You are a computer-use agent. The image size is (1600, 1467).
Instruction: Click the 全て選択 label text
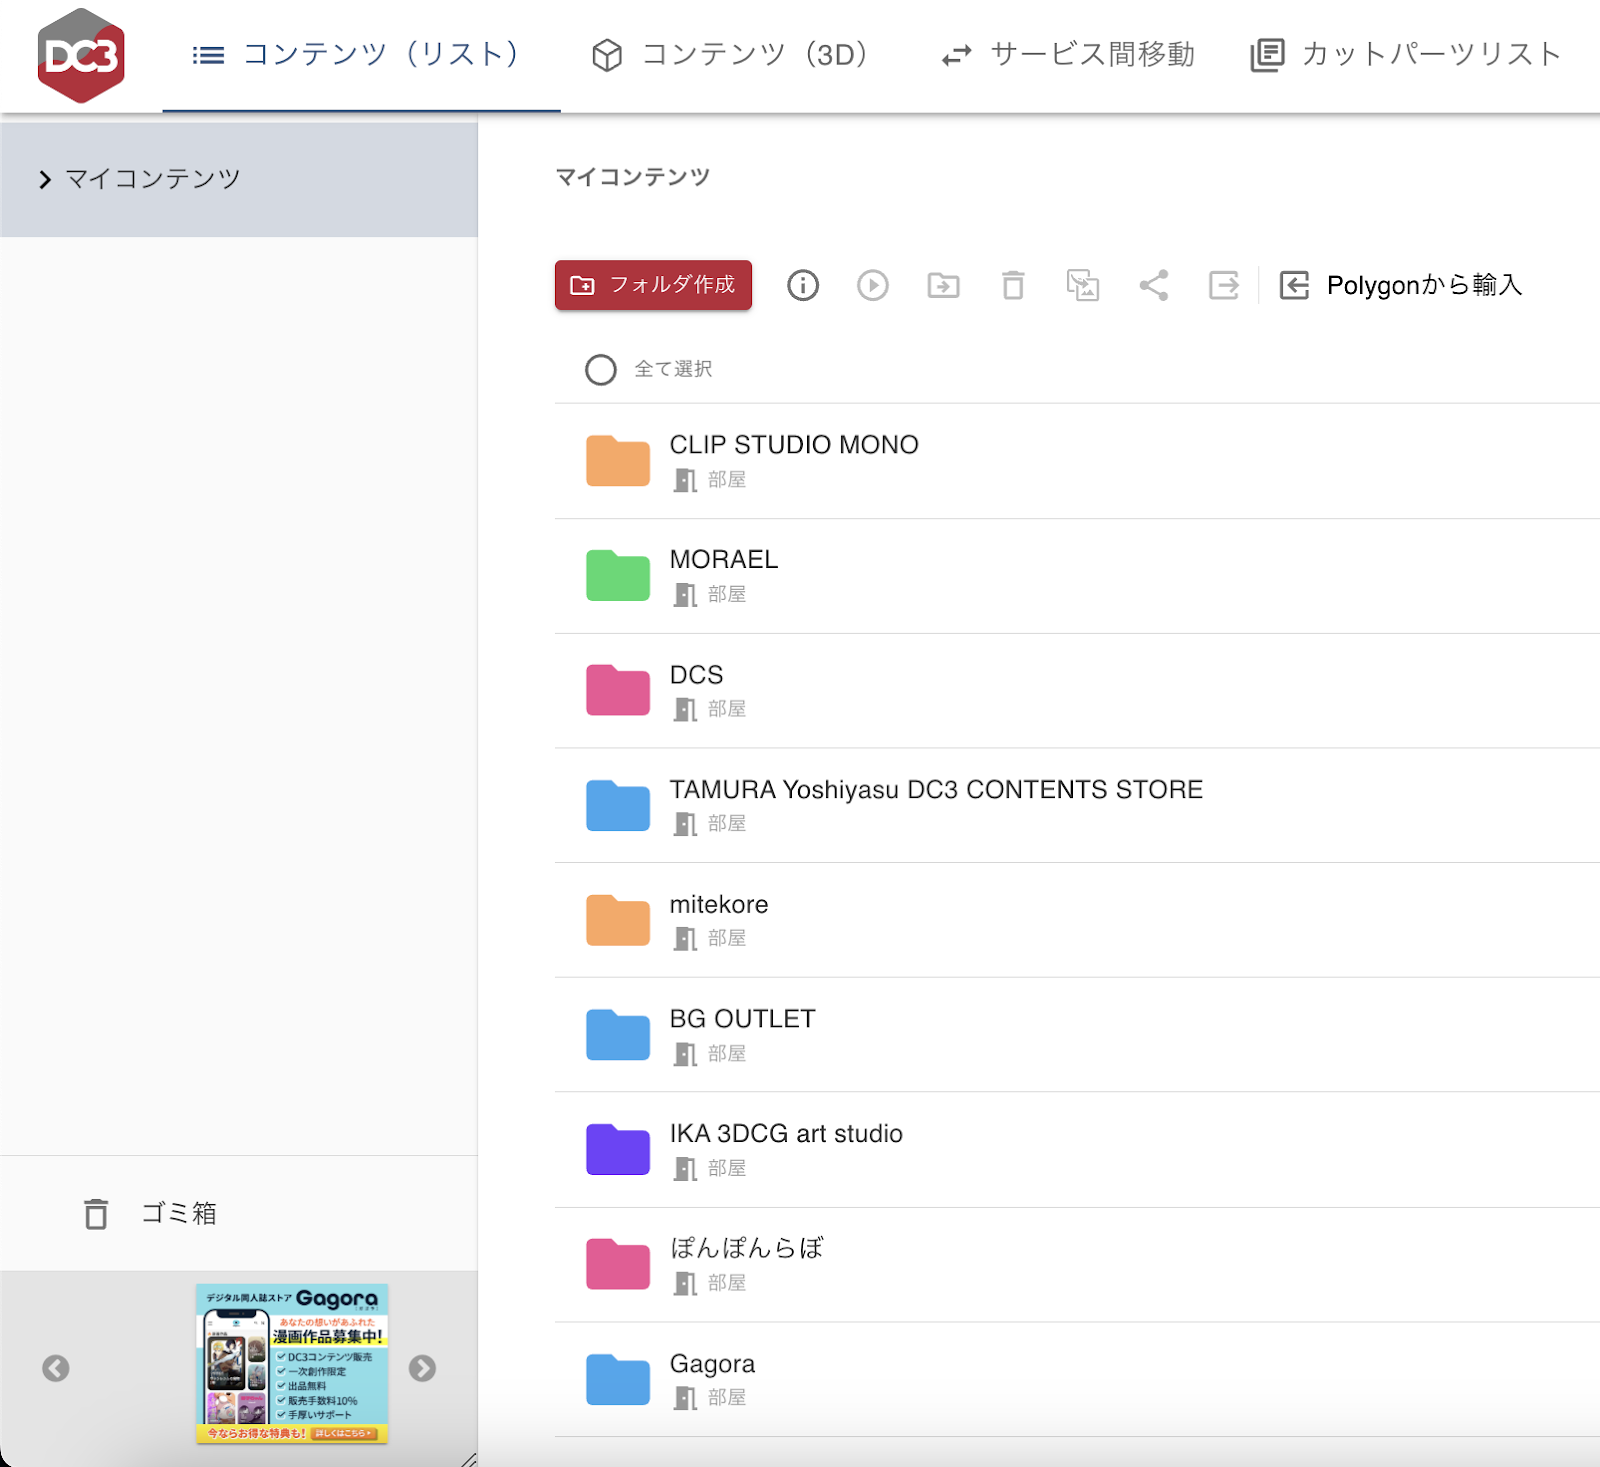pyautogui.click(x=673, y=370)
